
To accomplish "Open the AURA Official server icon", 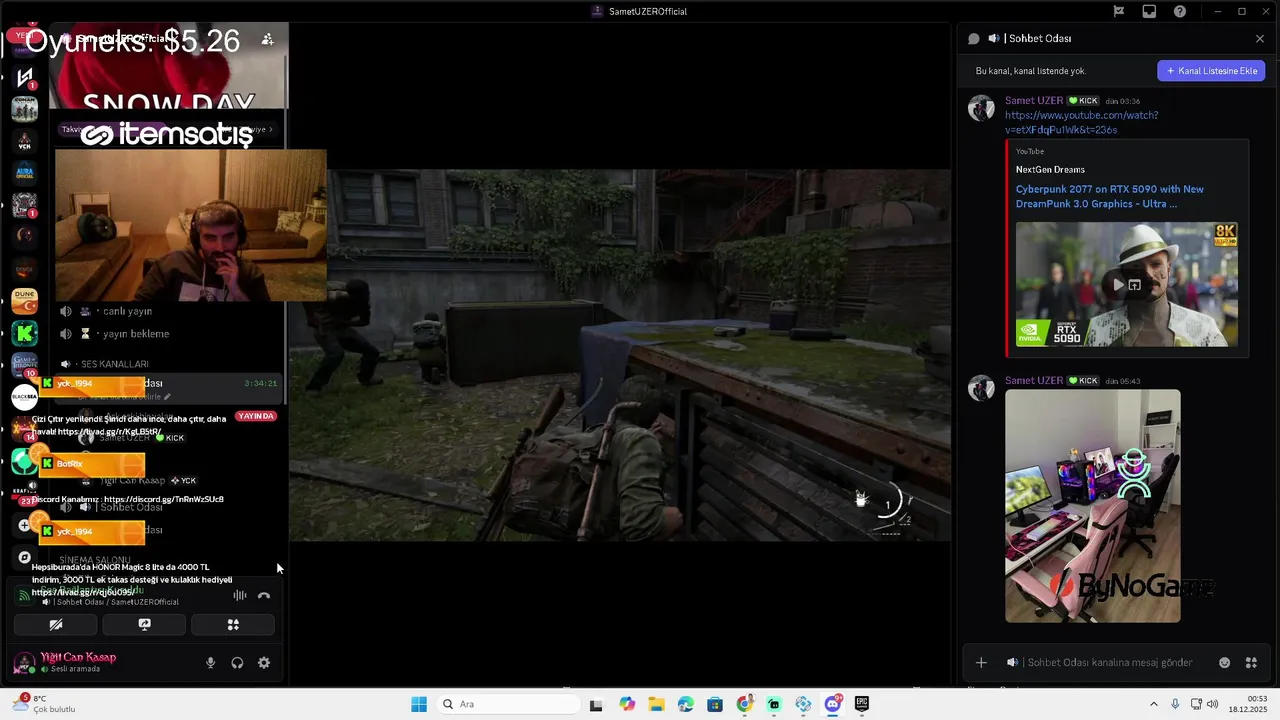I will pyautogui.click(x=25, y=172).
